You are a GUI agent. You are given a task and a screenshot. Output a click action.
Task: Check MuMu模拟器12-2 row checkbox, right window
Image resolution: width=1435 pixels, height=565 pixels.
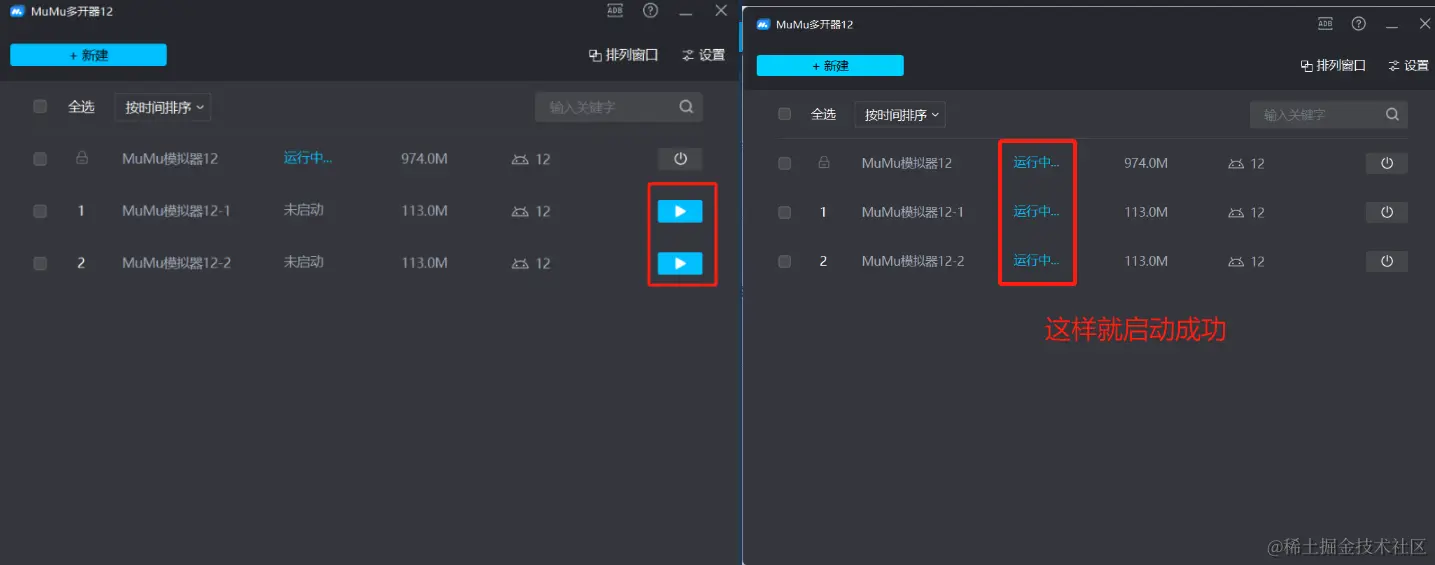tap(784, 261)
